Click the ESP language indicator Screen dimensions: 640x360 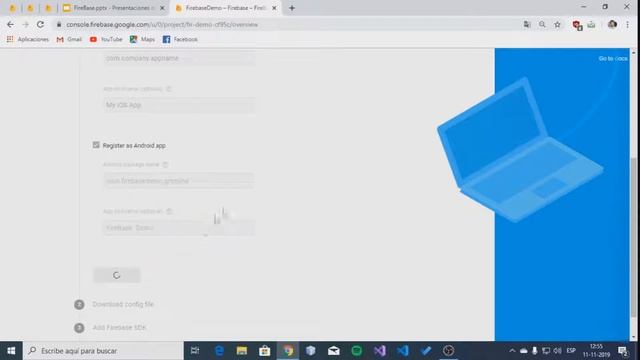[x=571, y=351]
